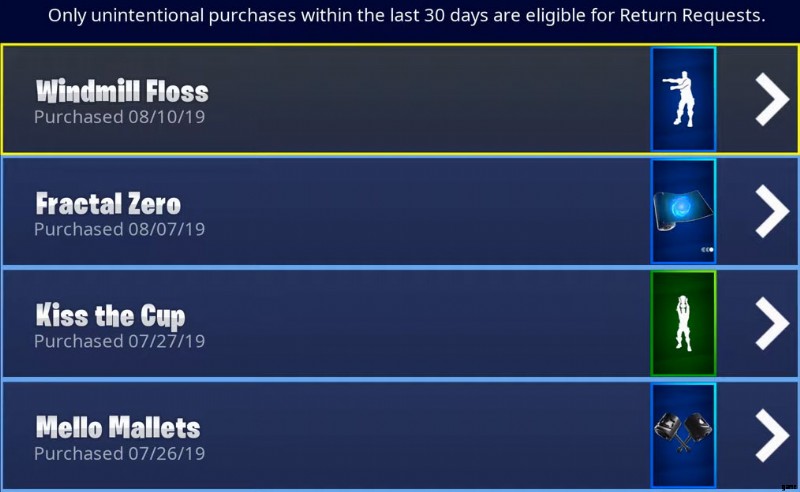Choose the Mello Mallets title
Viewport: 800px width, 492px height.
(x=118, y=429)
